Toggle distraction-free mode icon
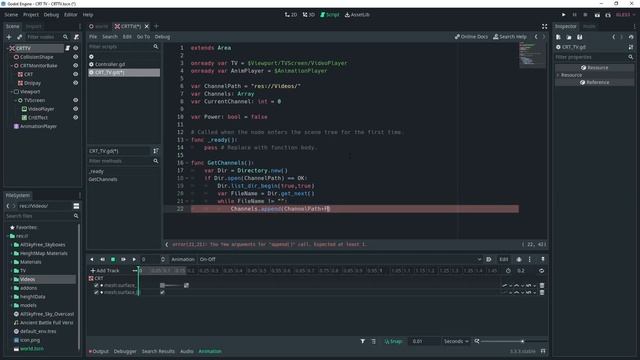The height and width of the screenshot is (360, 640). pos(544,26)
